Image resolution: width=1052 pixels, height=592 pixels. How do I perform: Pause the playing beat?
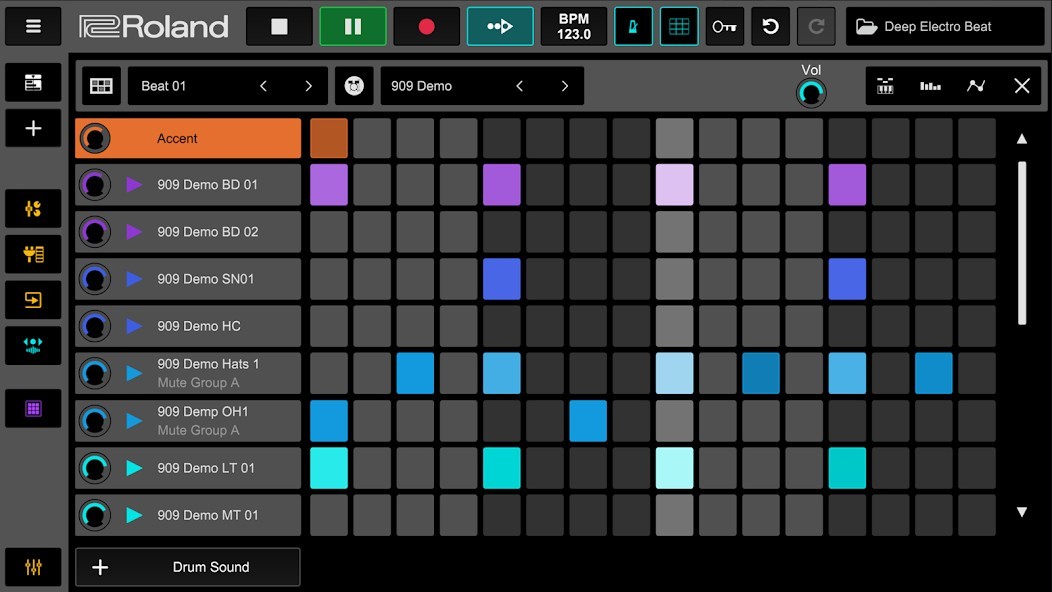point(352,27)
